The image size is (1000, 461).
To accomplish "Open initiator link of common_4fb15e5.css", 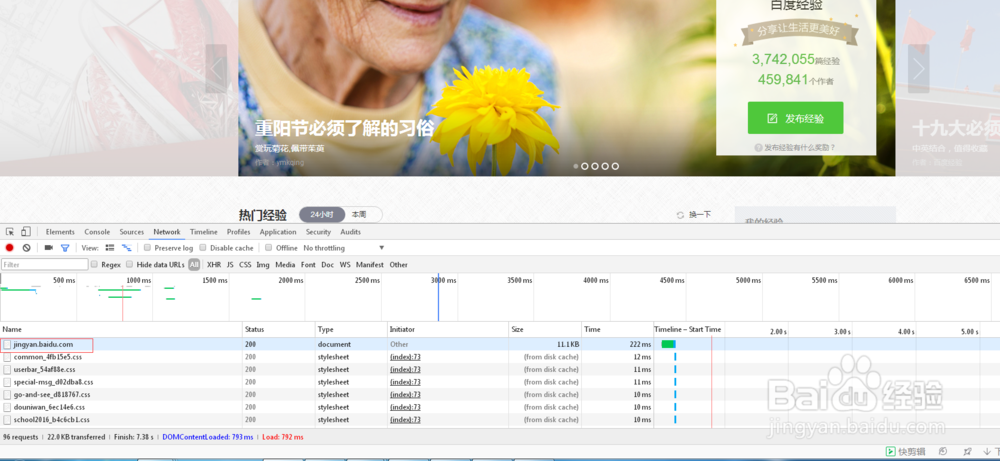I will [x=405, y=357].
